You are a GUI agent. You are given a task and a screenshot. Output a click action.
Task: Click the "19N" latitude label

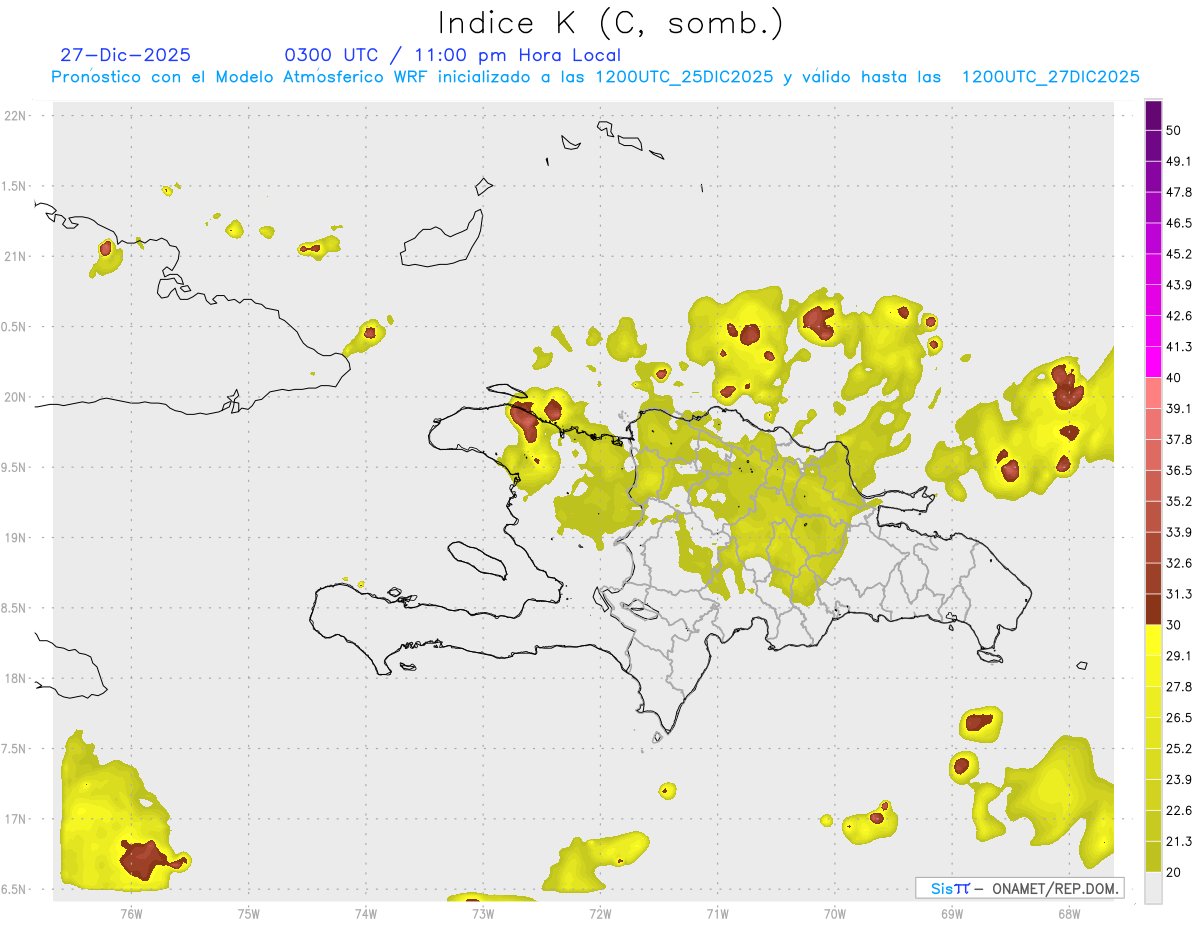[x=16, y=538]
